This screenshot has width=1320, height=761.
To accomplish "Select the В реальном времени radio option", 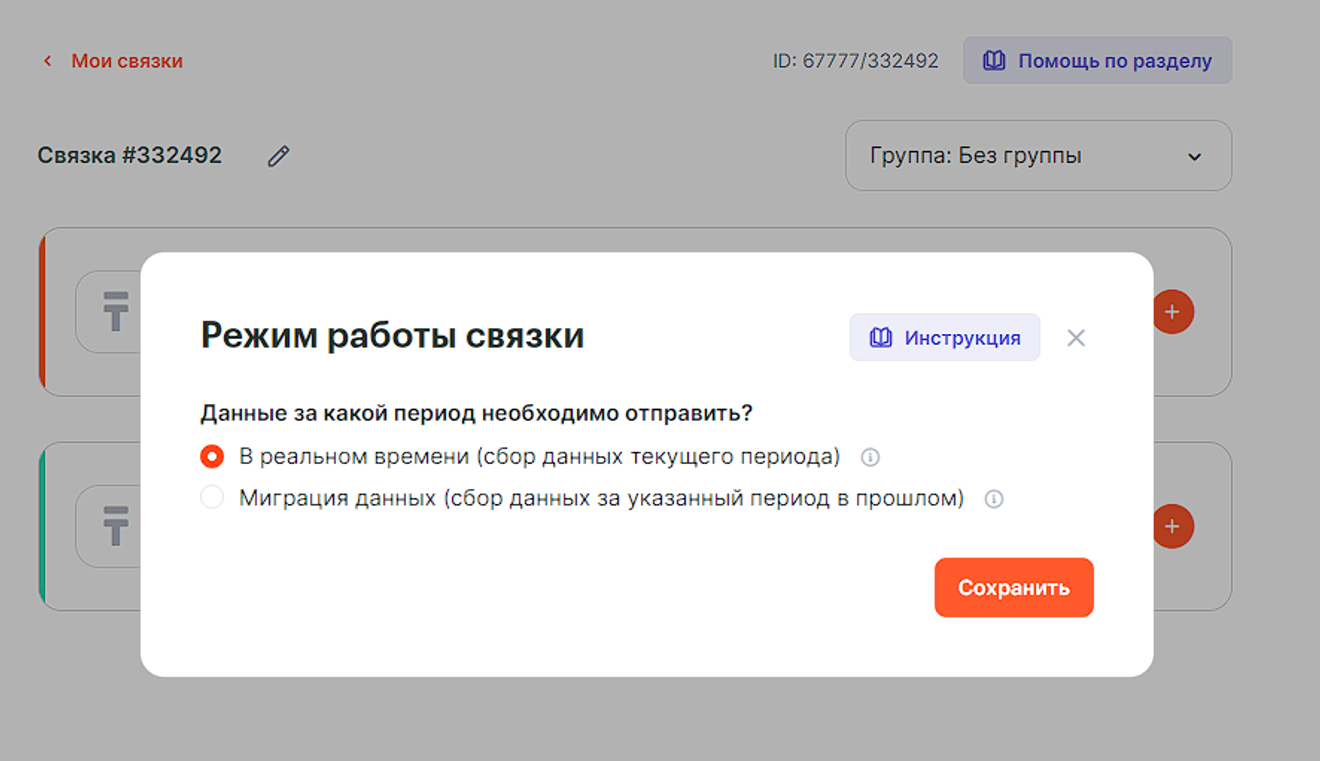I will (212, 457).
